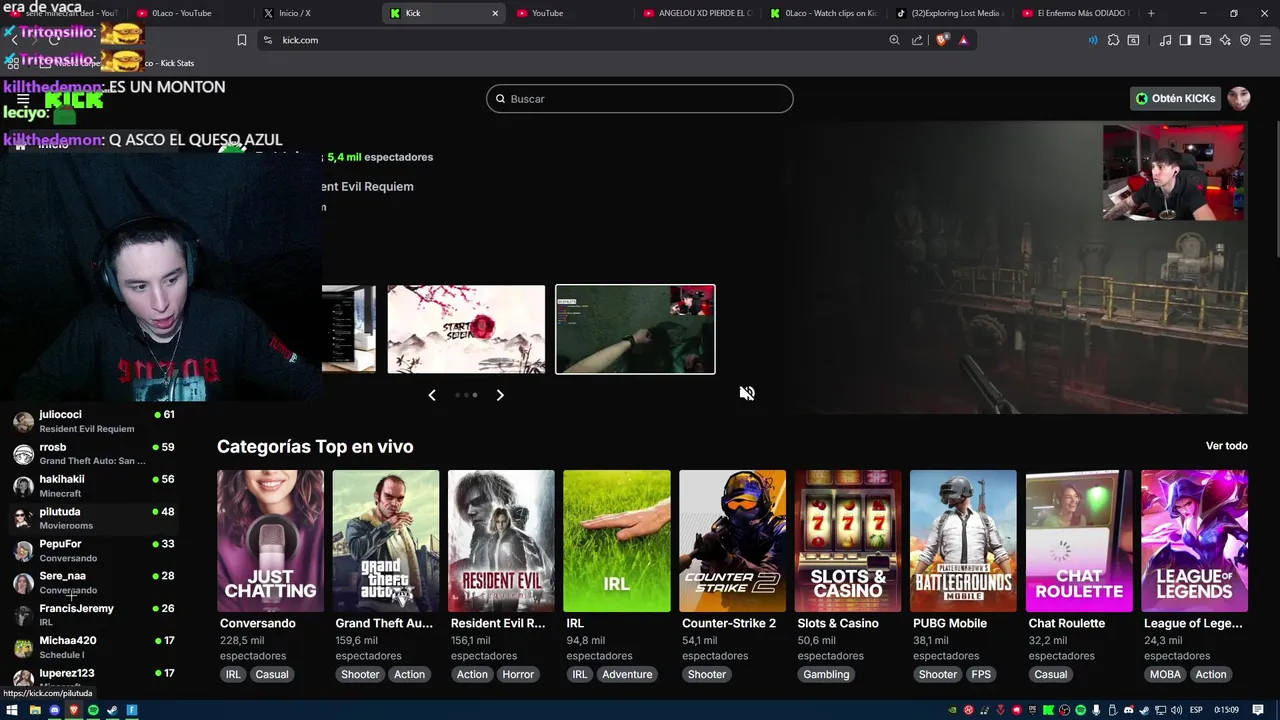Open File Explorer from the taskbar

(x=34, y=710)
